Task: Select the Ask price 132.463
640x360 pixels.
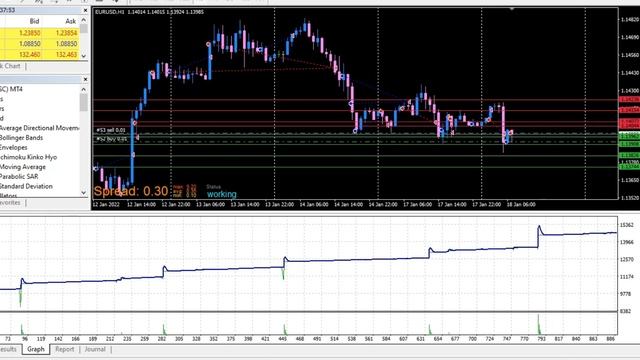Action: coord(66,54)
